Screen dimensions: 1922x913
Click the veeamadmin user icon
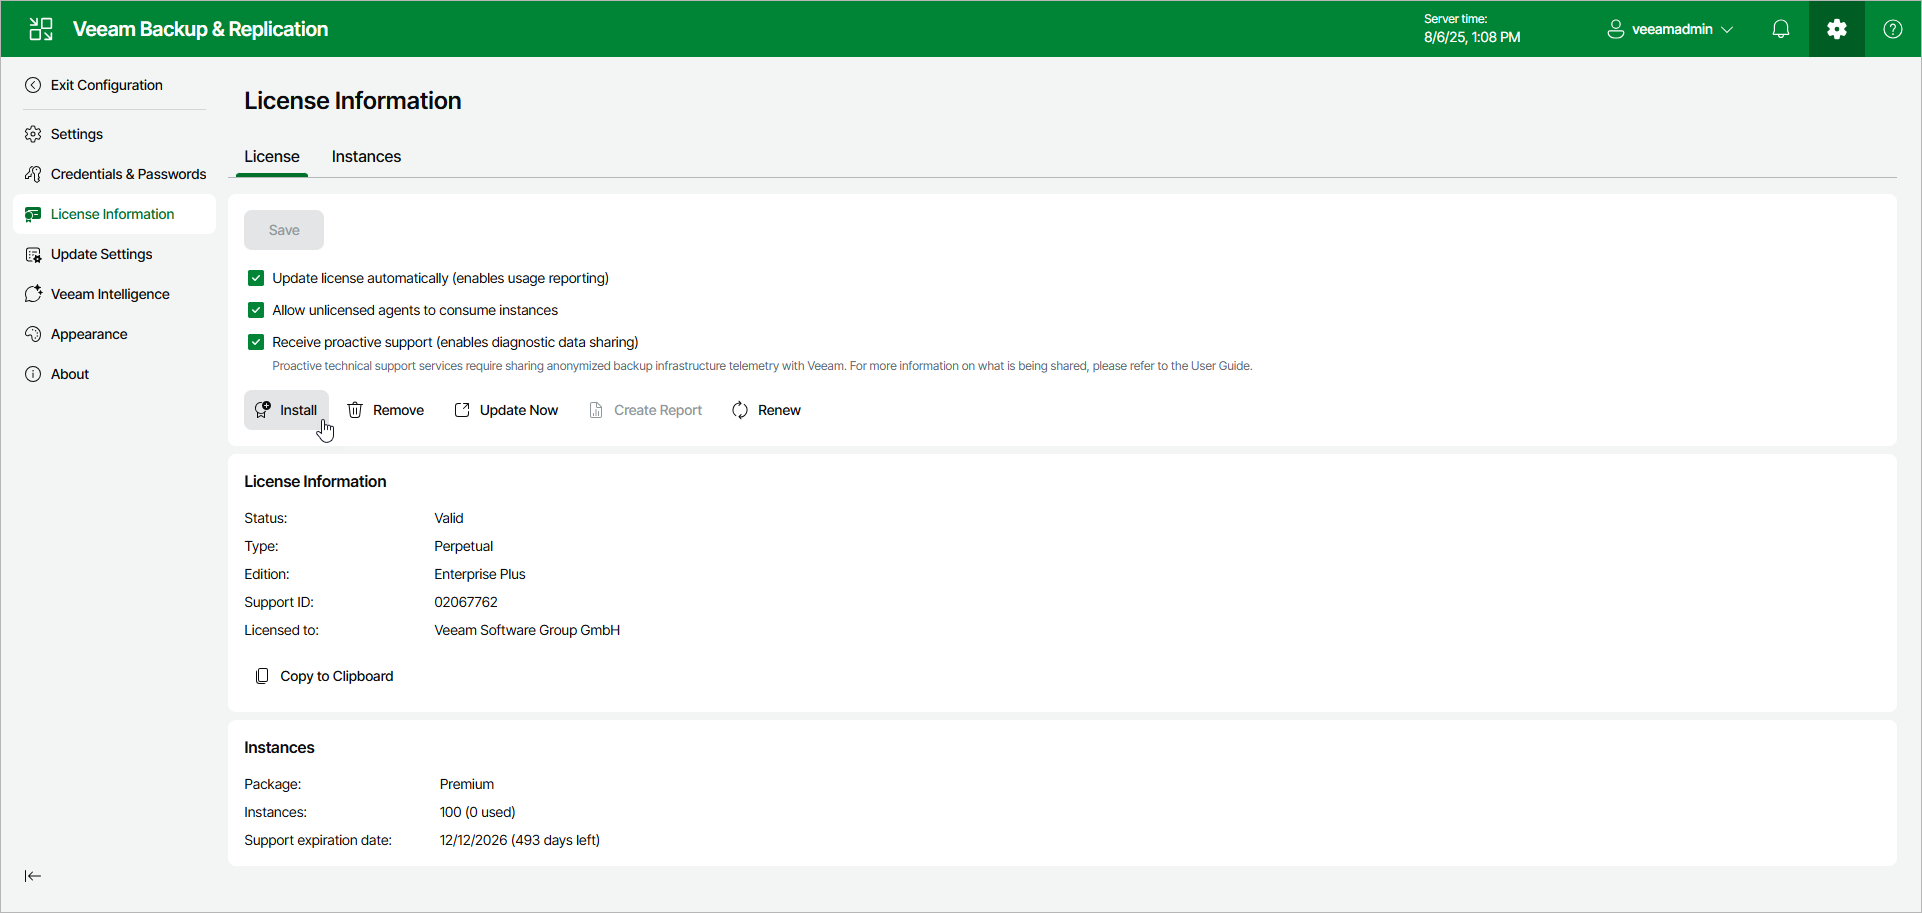(1615, 29)
